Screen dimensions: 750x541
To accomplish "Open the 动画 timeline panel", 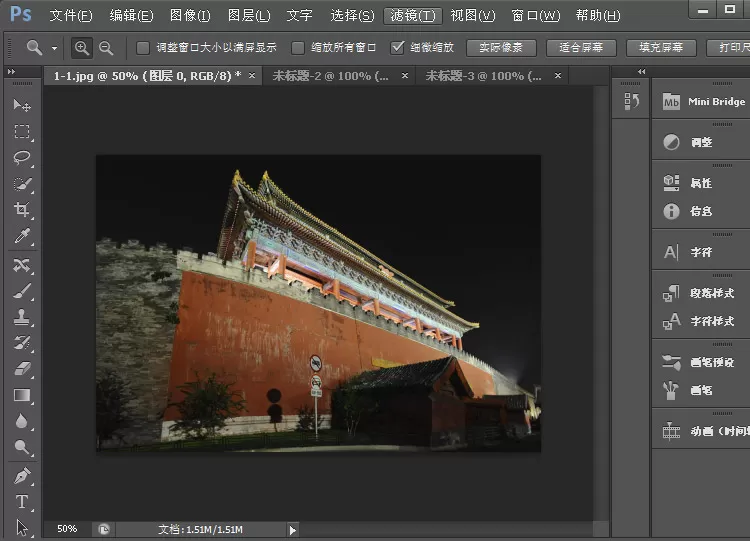I will 705,431.
